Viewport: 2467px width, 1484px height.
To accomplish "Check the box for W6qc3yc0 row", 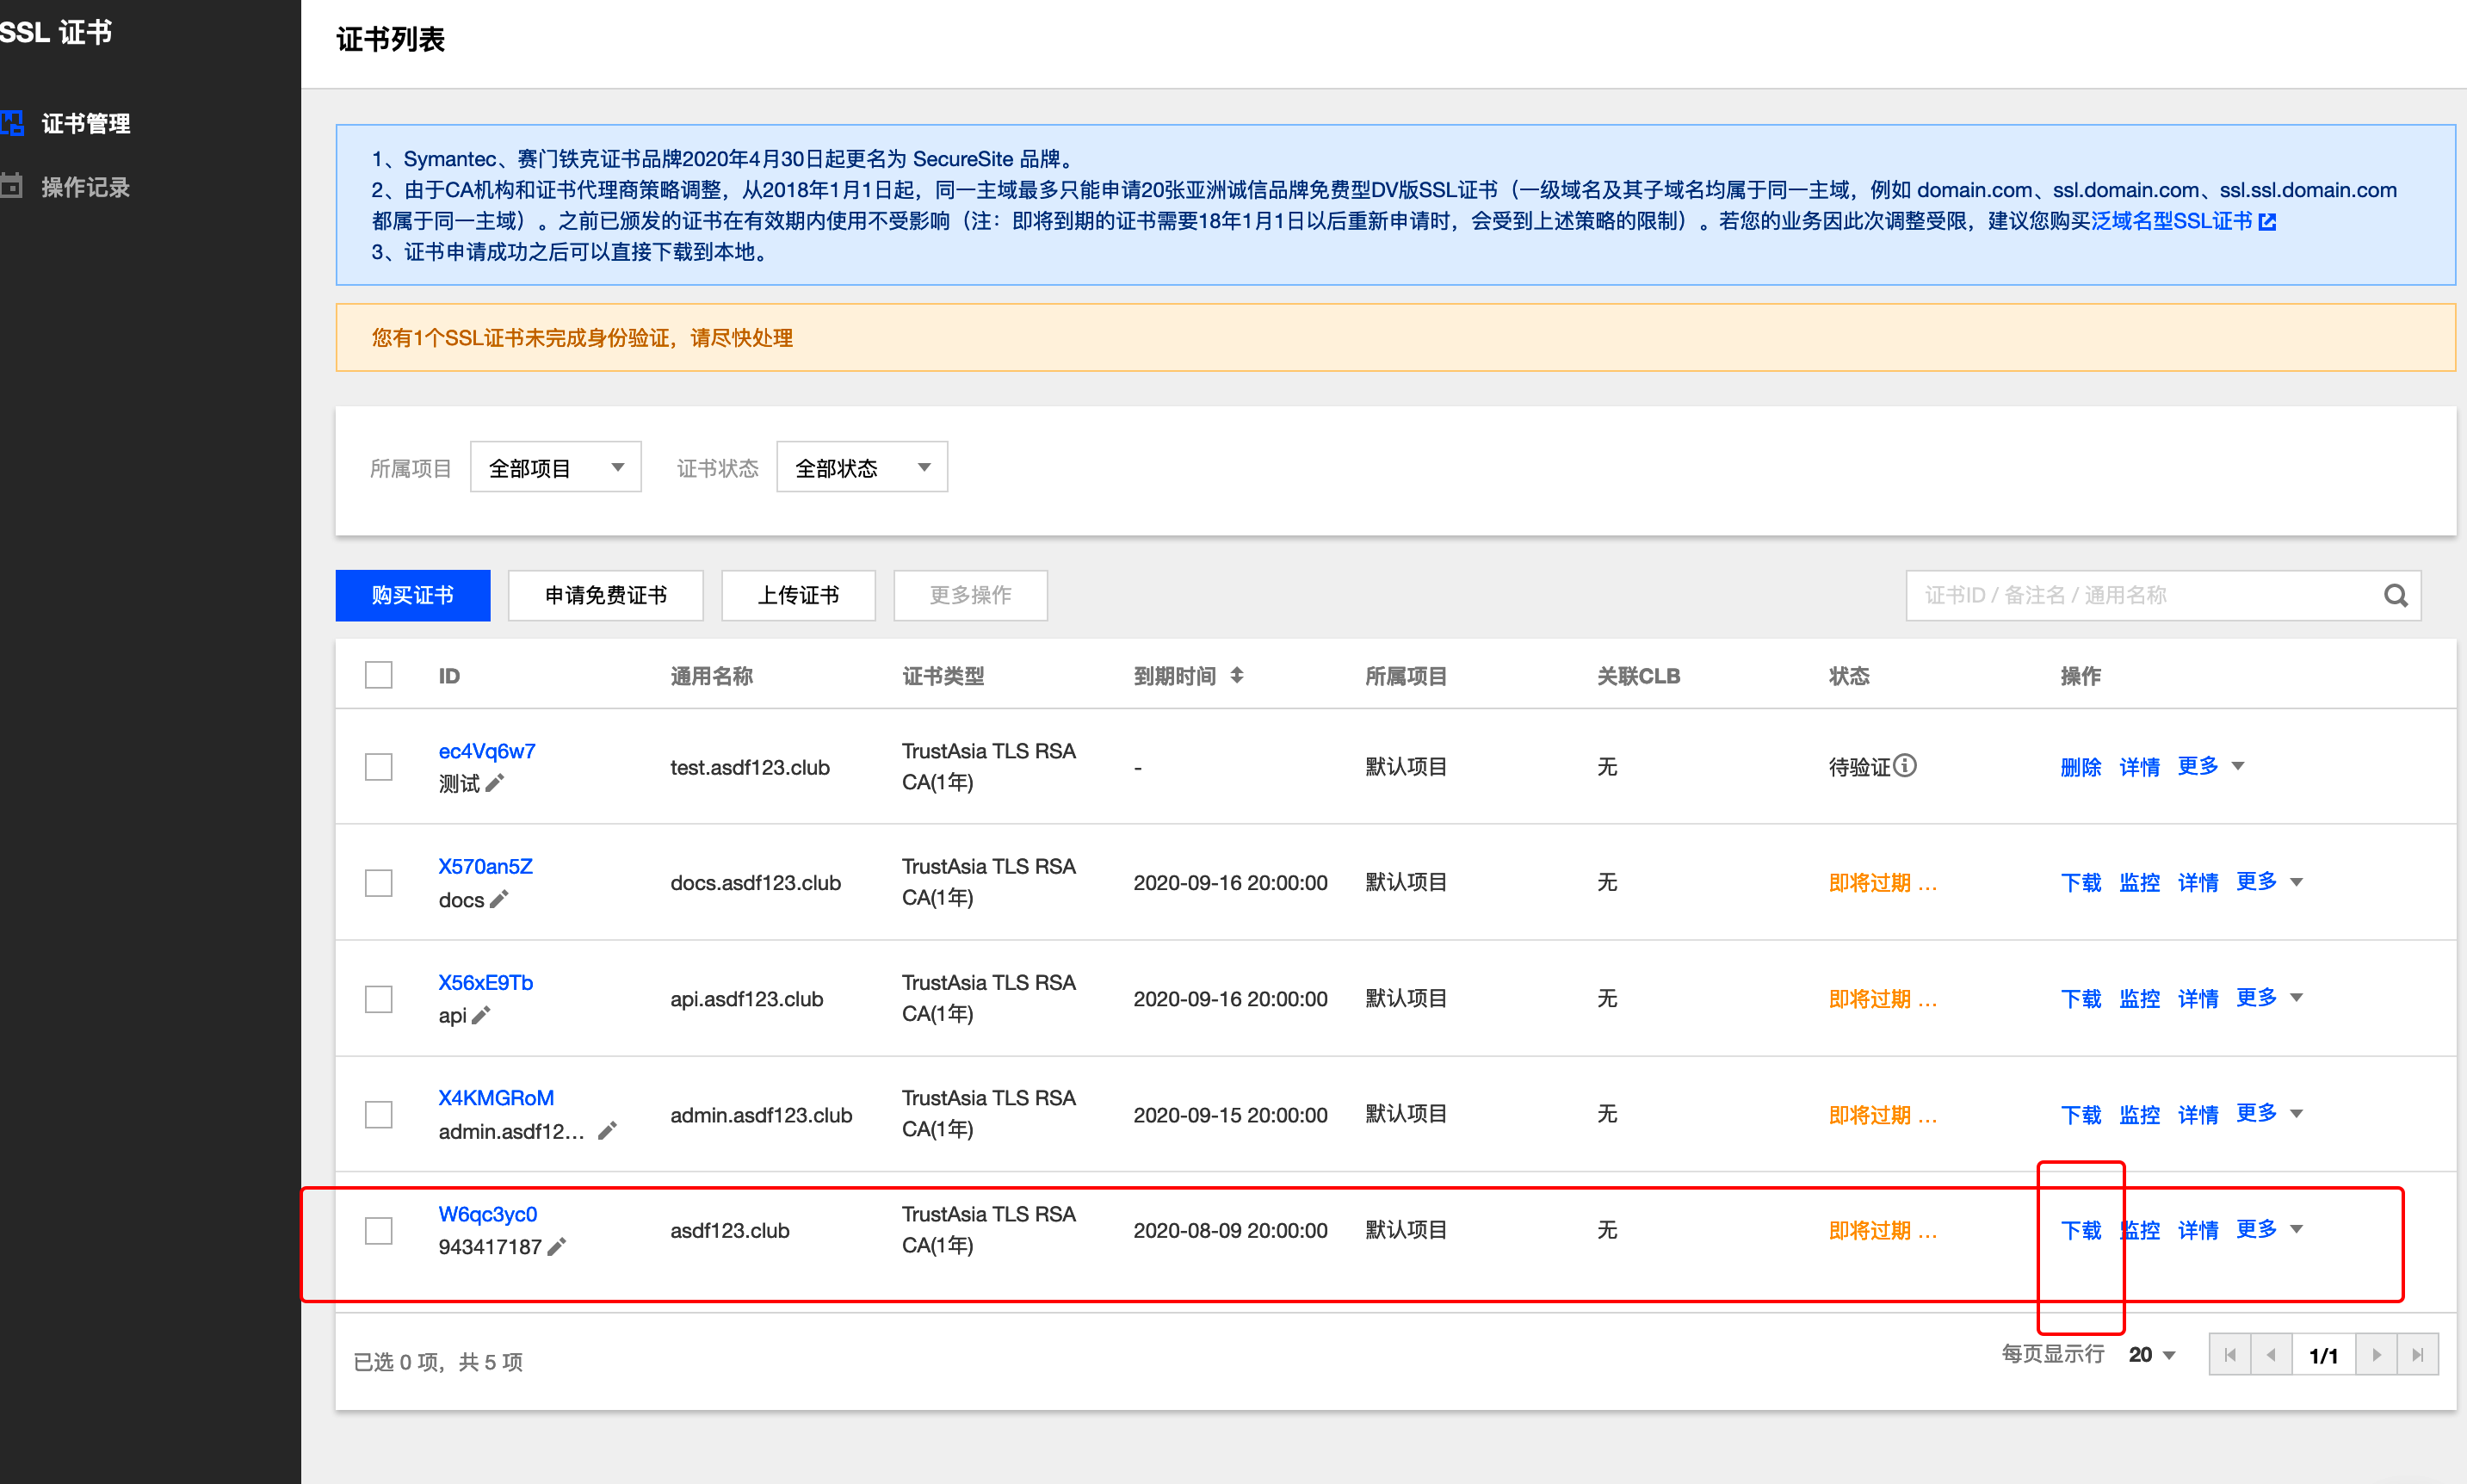I will (x=379, y=1230).
